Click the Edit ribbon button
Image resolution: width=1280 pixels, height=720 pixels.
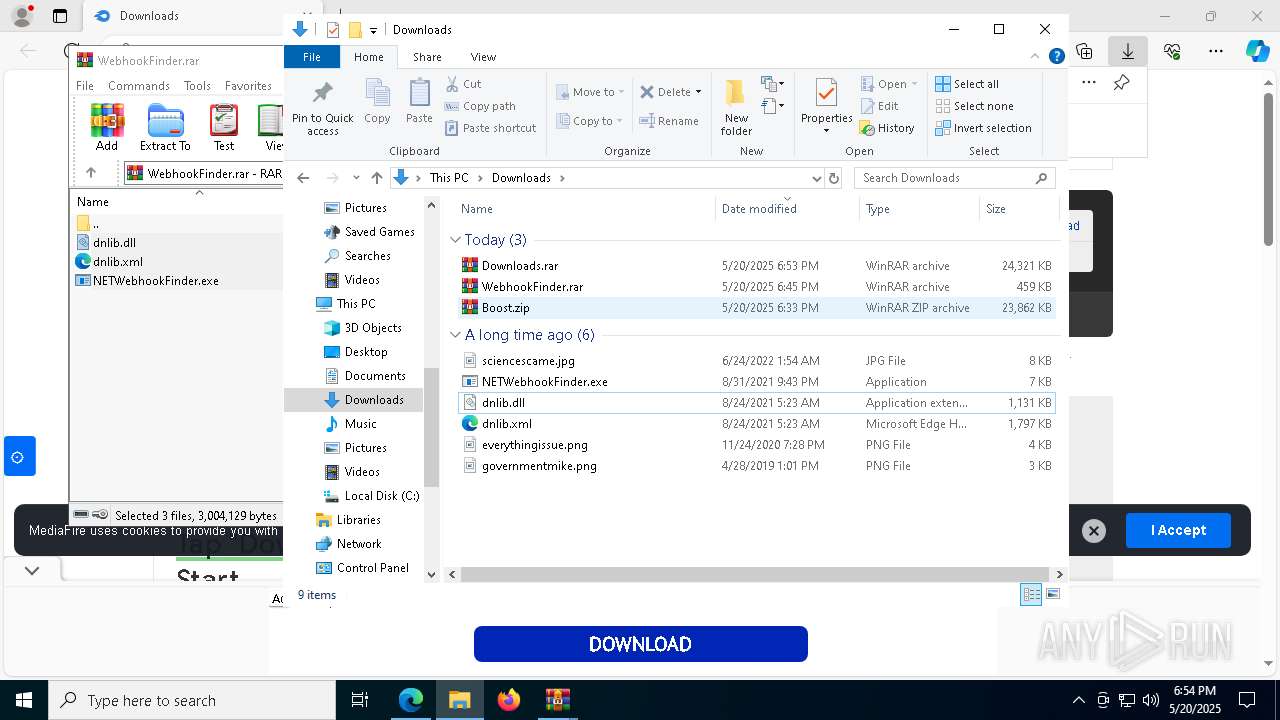pos(879,106)
